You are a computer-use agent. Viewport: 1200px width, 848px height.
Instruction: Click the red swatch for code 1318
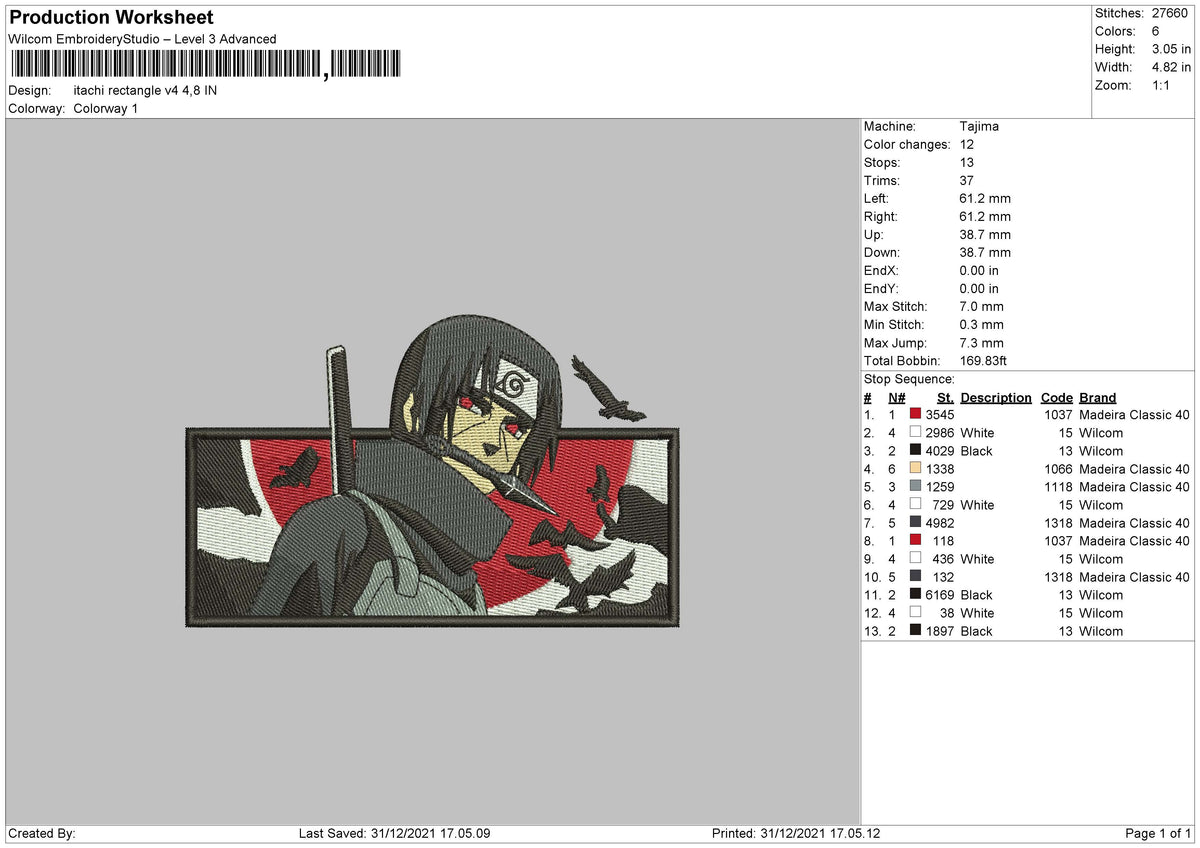point(916,523)
